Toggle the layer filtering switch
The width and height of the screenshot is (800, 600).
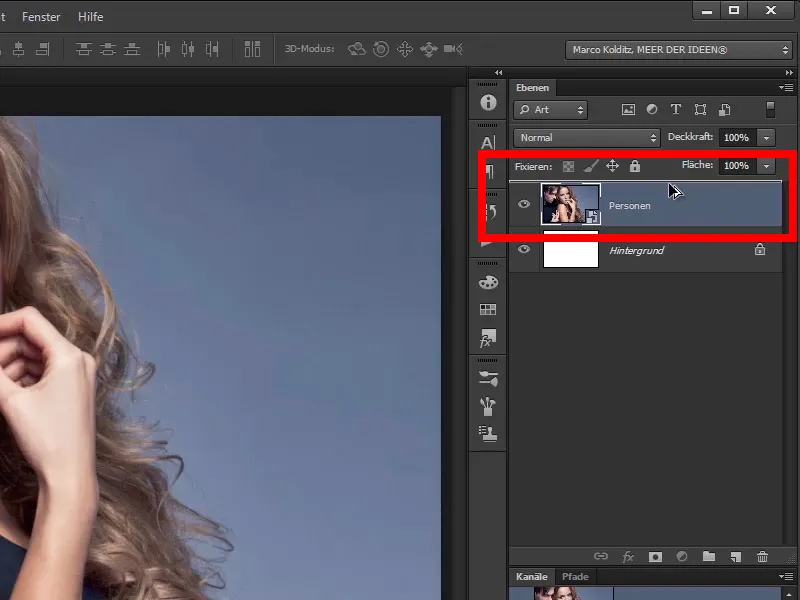pos(770,110)
